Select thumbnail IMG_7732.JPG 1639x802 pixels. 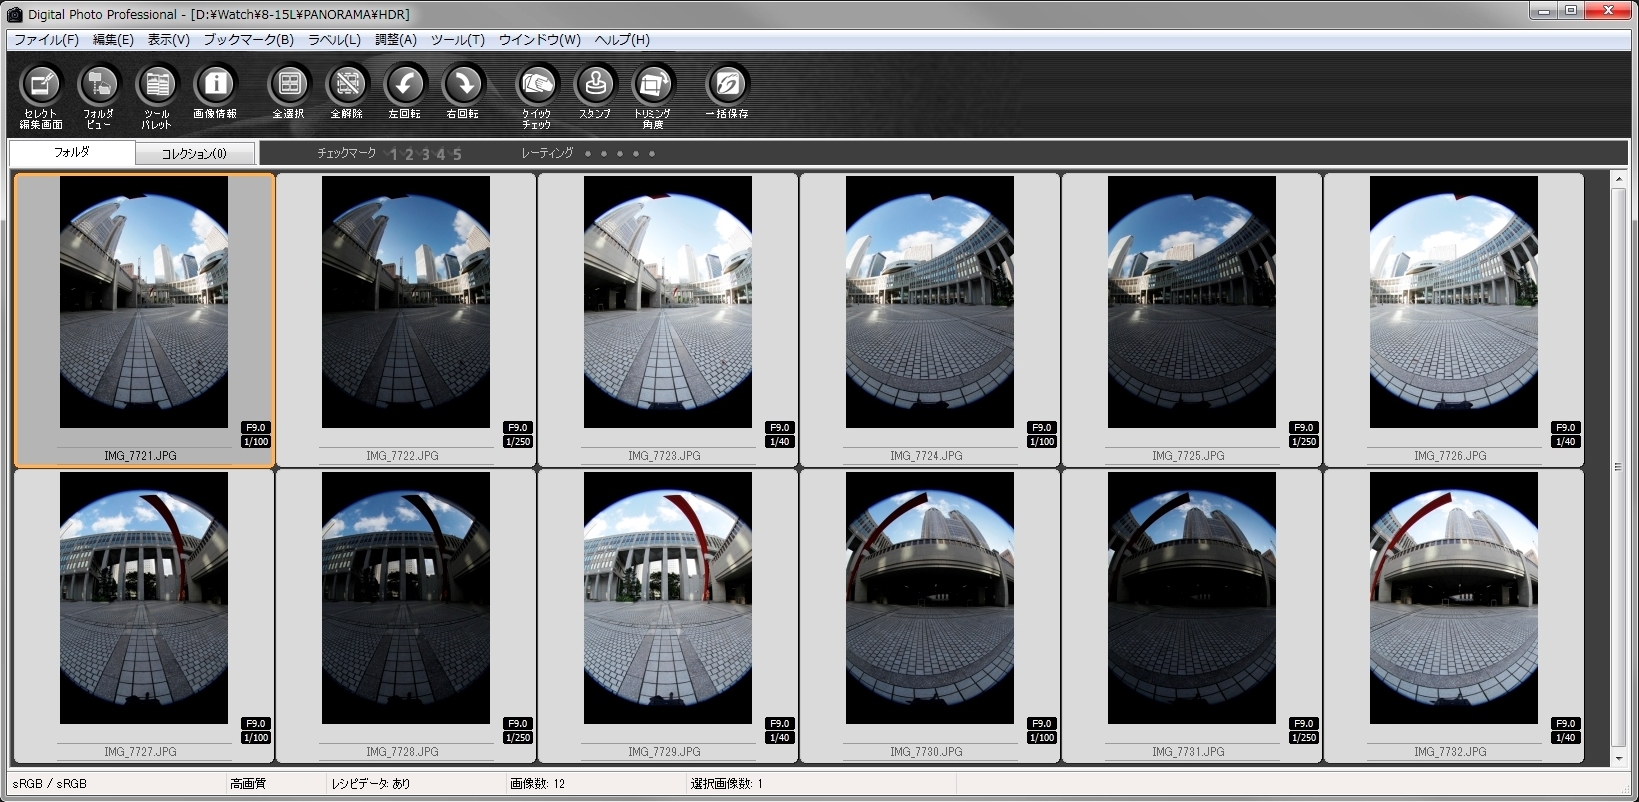1454,598
